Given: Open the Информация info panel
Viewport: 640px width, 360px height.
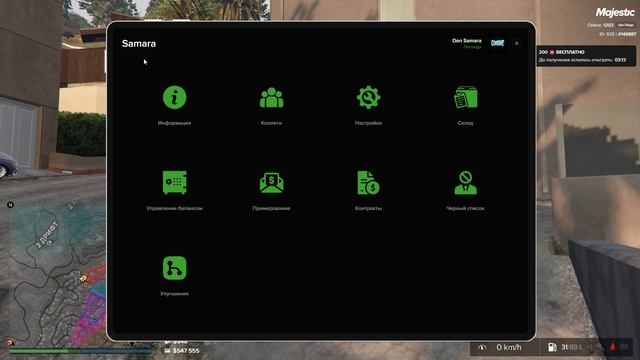Looking at the screenshot, I should pyautogui.click(x=174, y=98).
